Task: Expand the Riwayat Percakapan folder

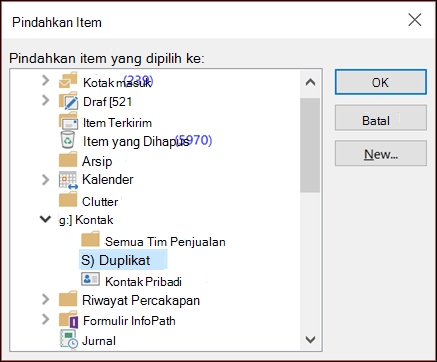Action: click(46, 299)
